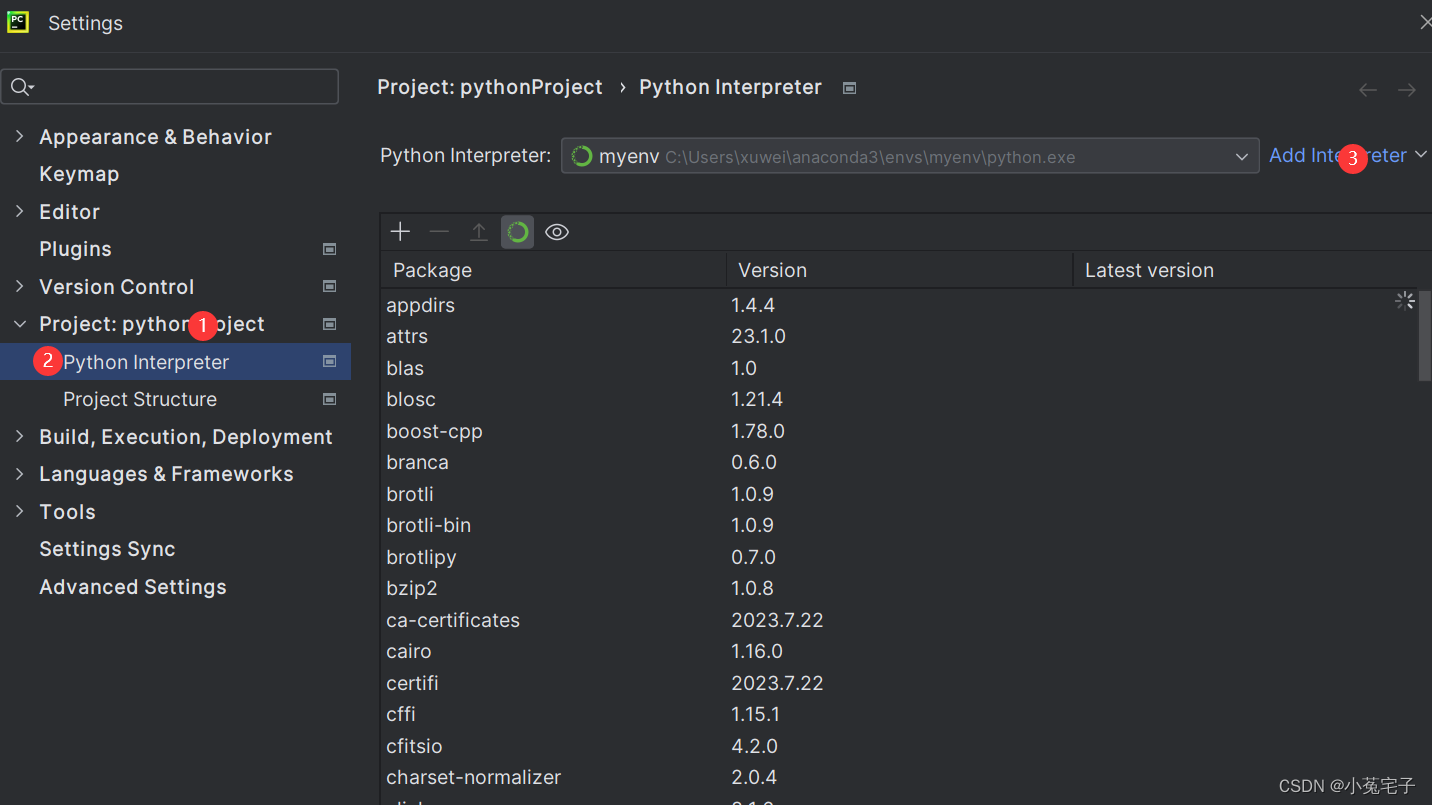This screenshot has width=1432, height=805.
Task: Select the appdirs package row
Action: [x=900, y=305]
